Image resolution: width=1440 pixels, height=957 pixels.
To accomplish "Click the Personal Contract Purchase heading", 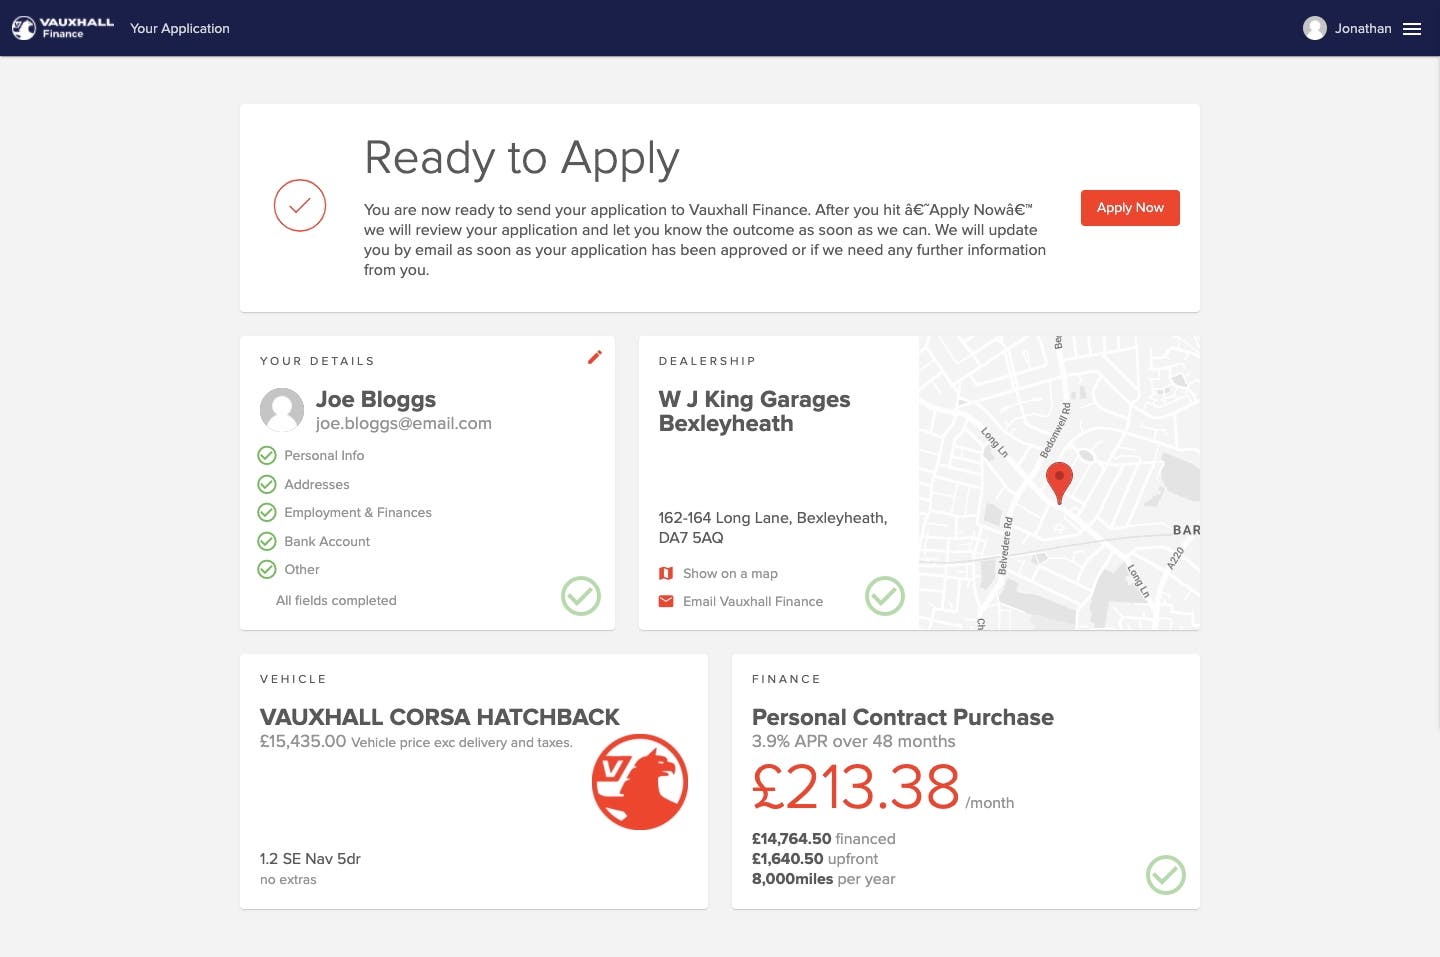I will pyautogui.click(x=903, y=718).
